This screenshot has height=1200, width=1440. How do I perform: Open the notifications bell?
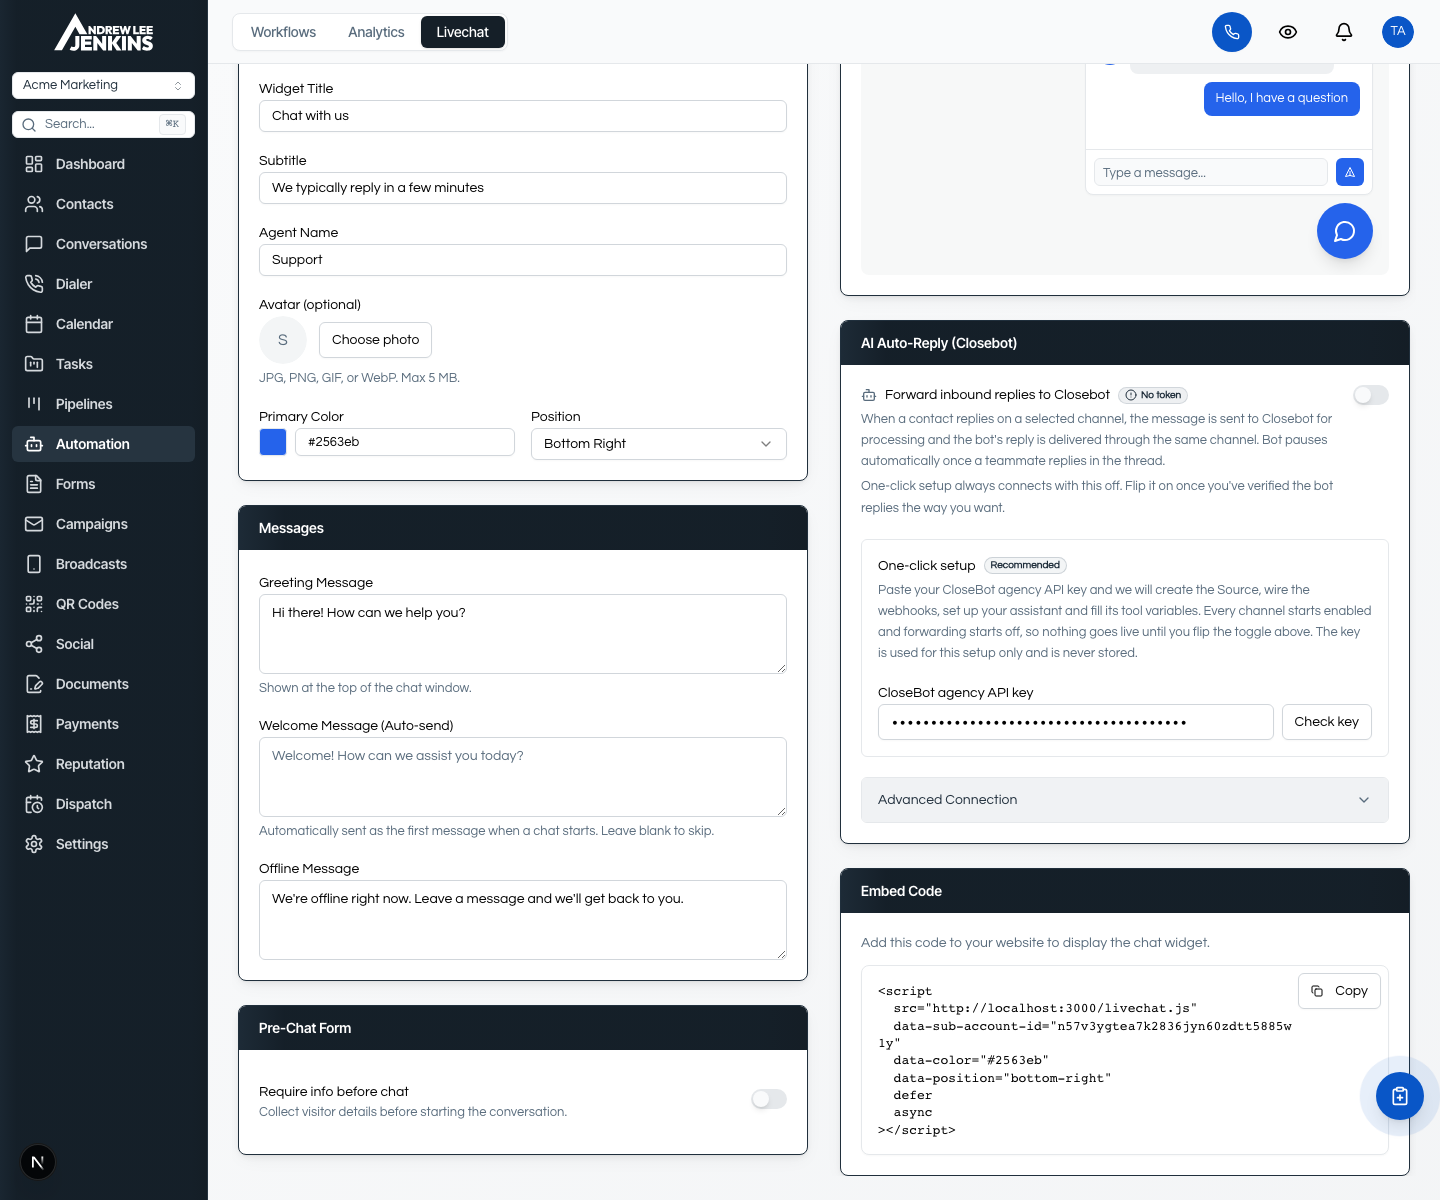[x=1344, y=32]
